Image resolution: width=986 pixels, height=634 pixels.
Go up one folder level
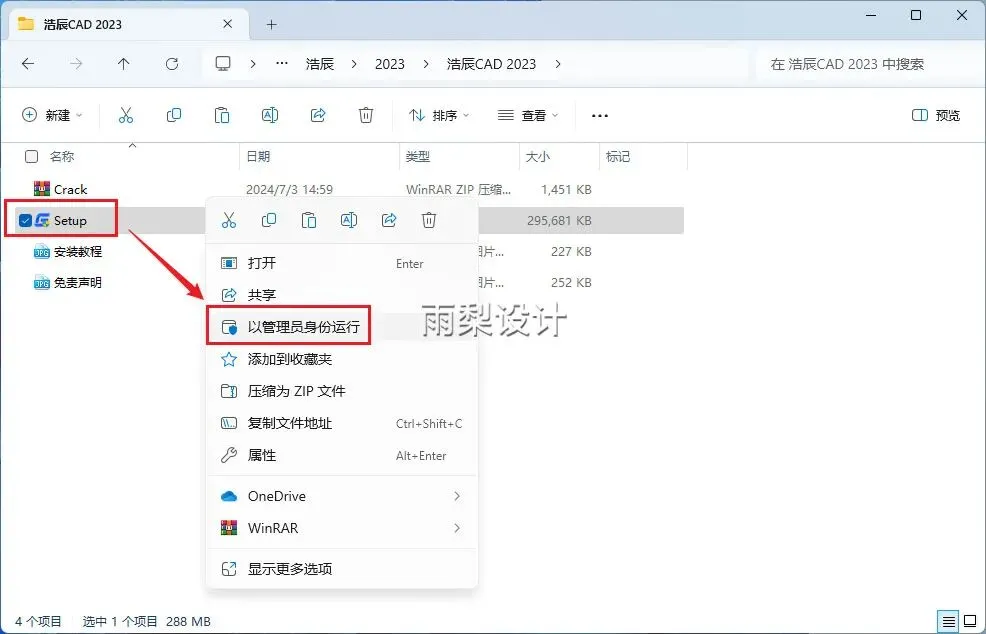tap(124, 64)
